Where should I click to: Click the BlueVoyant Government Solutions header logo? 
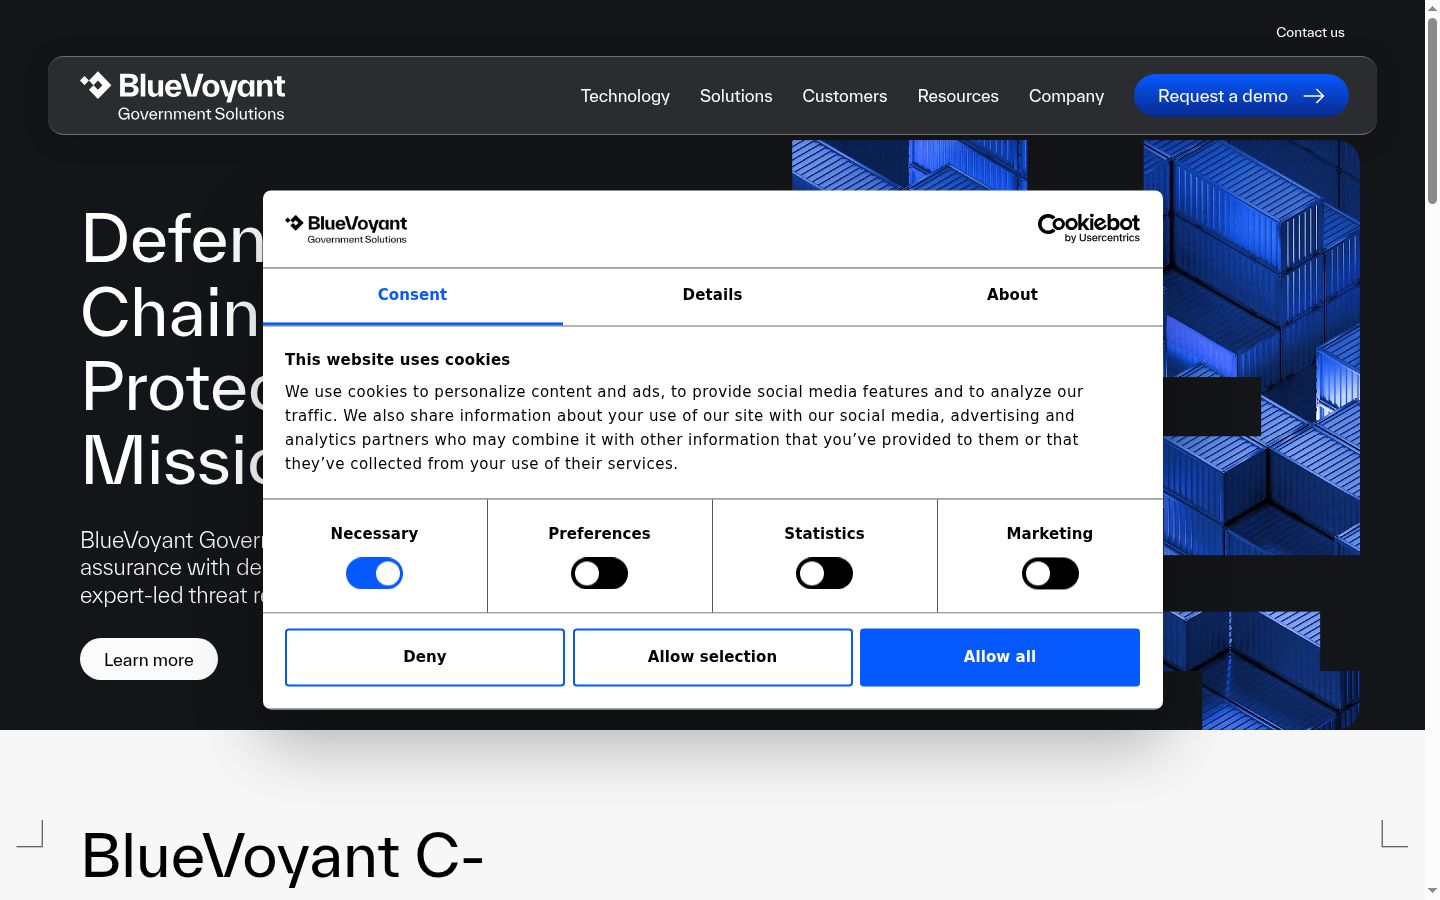point(182,96)
